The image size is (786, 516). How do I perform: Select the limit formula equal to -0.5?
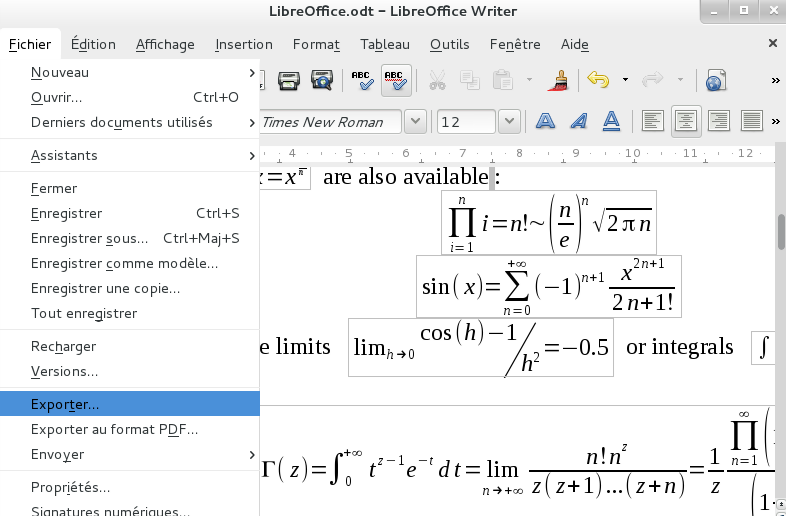[481, 347]
